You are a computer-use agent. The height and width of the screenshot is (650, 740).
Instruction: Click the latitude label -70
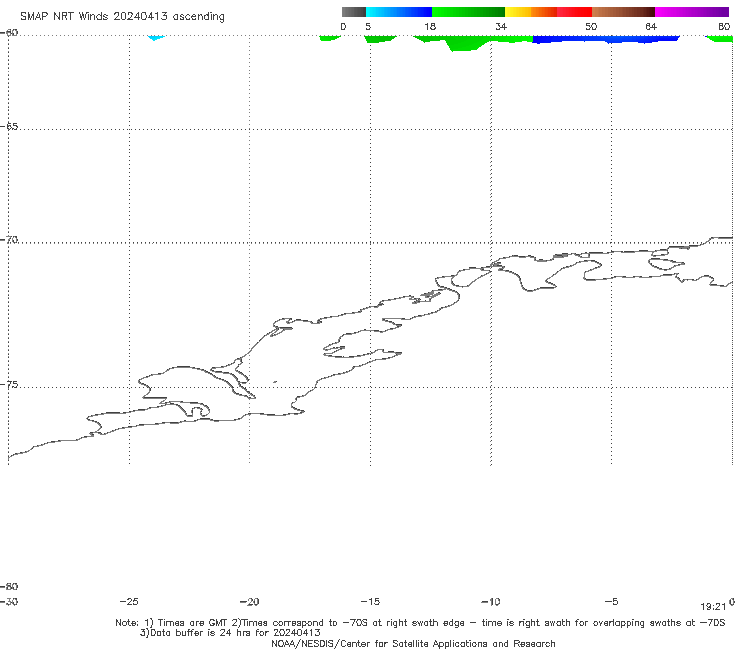pyautogui.click(x=9, y=240)
